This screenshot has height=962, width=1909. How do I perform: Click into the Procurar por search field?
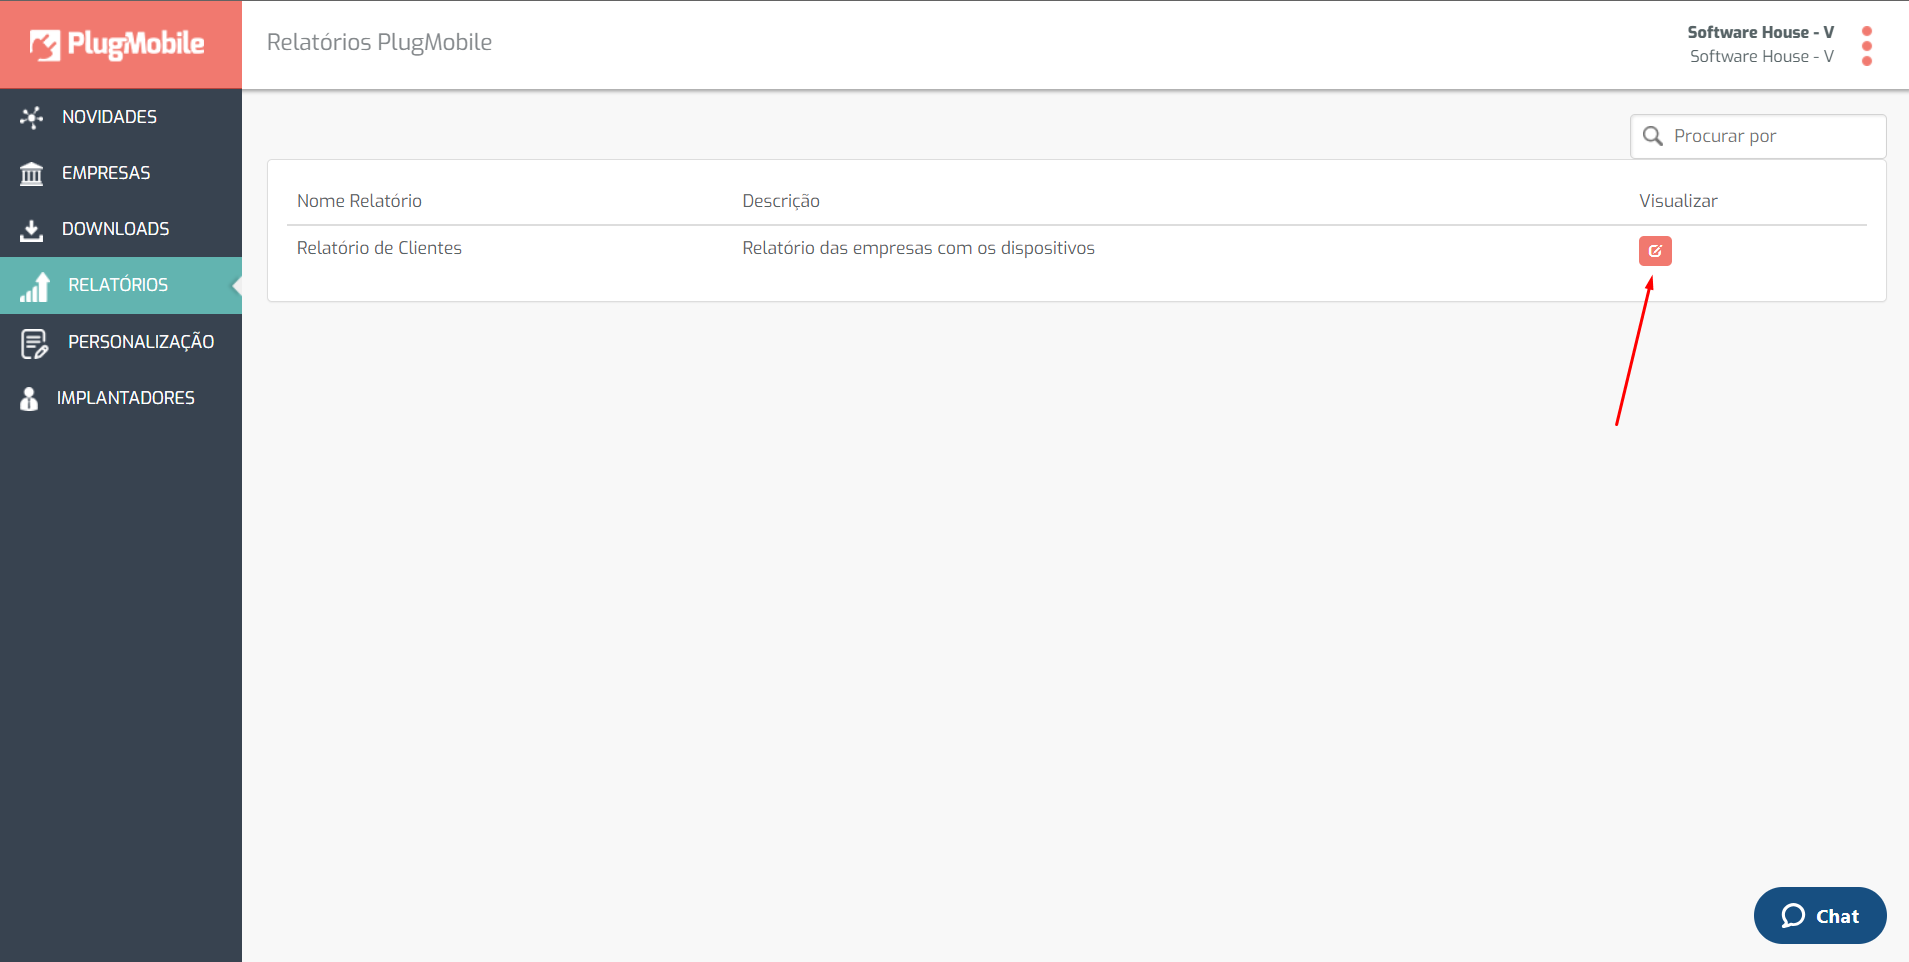click(1758, 136)
